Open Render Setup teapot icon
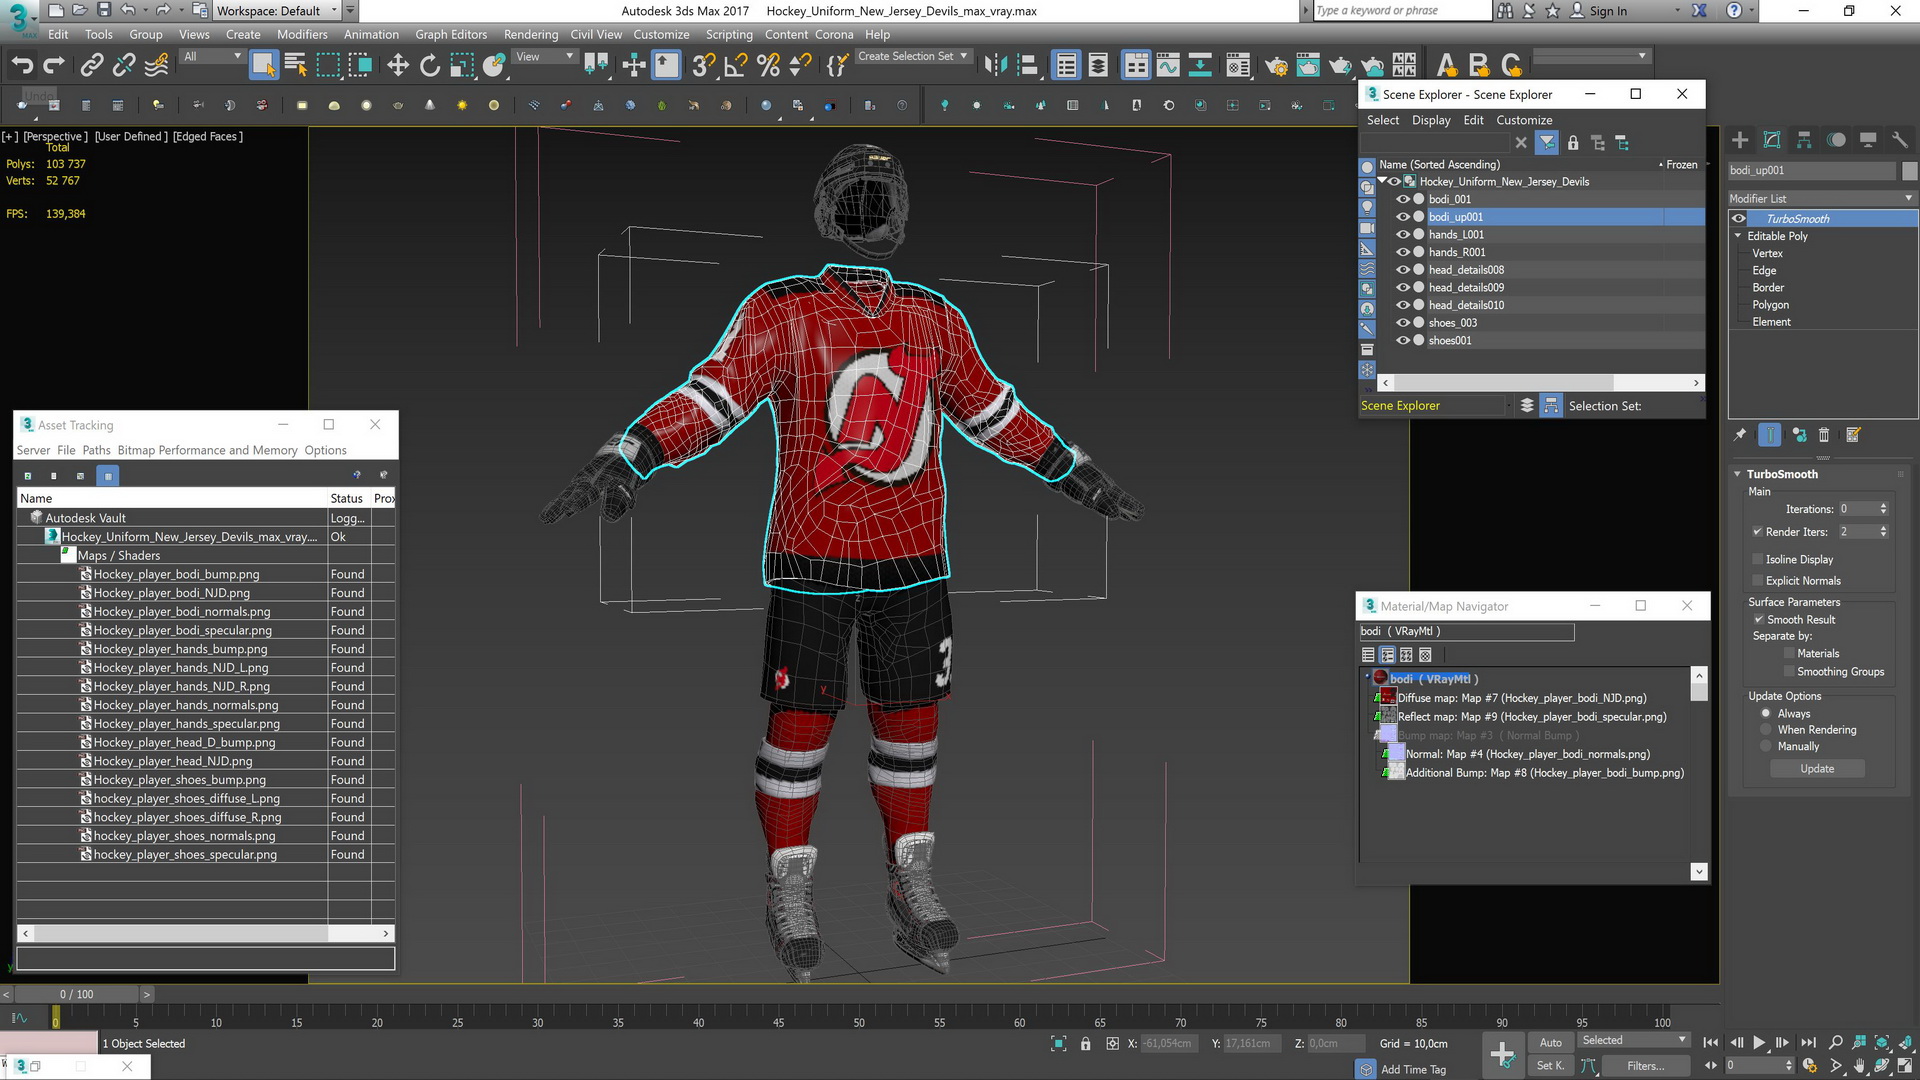This screenshot has width=1920, height=1080. 1276,66
